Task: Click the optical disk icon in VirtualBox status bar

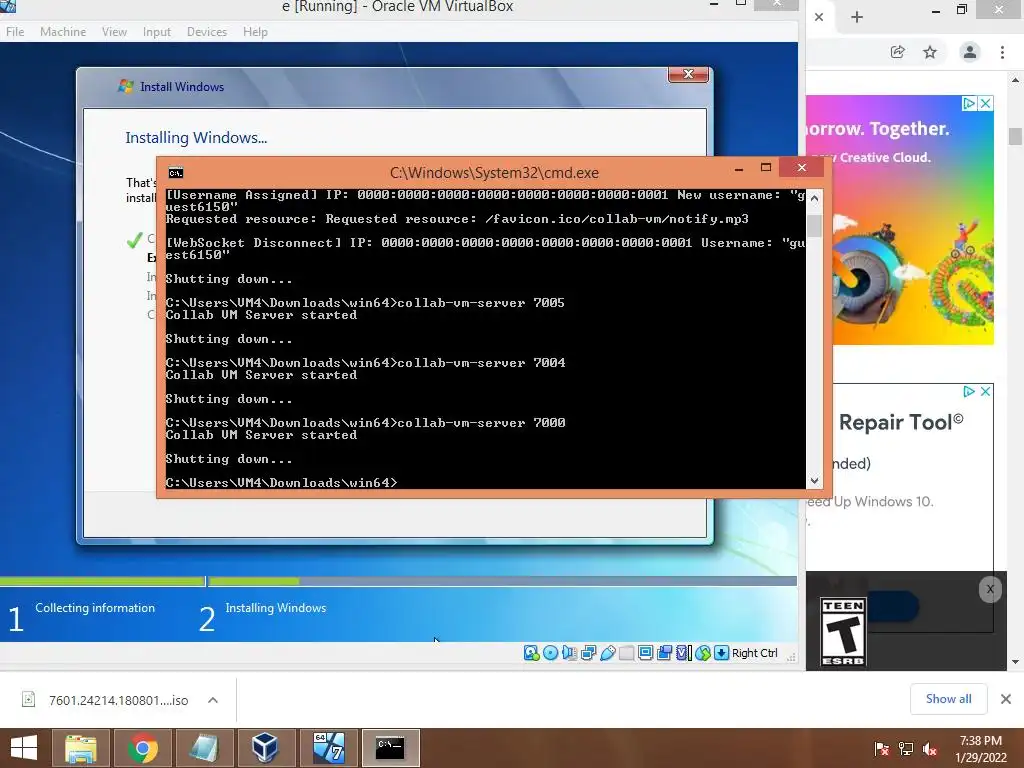Action: tap(551, 653)
